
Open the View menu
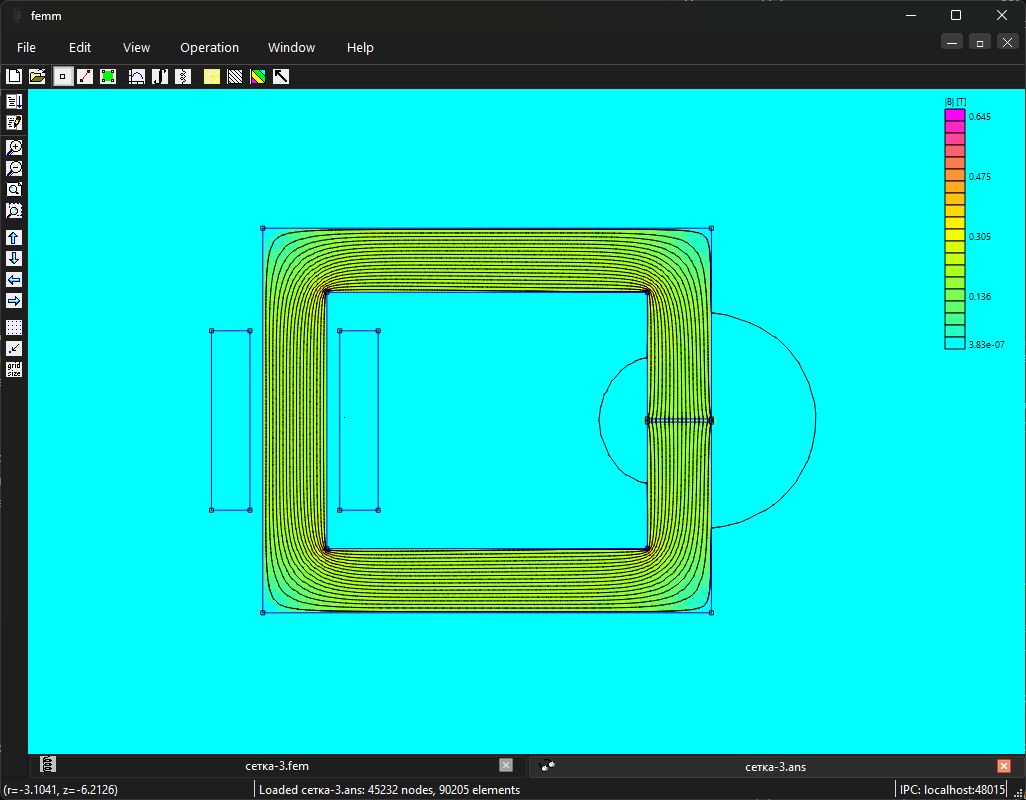pyautogui.click(x=136, y=48)
